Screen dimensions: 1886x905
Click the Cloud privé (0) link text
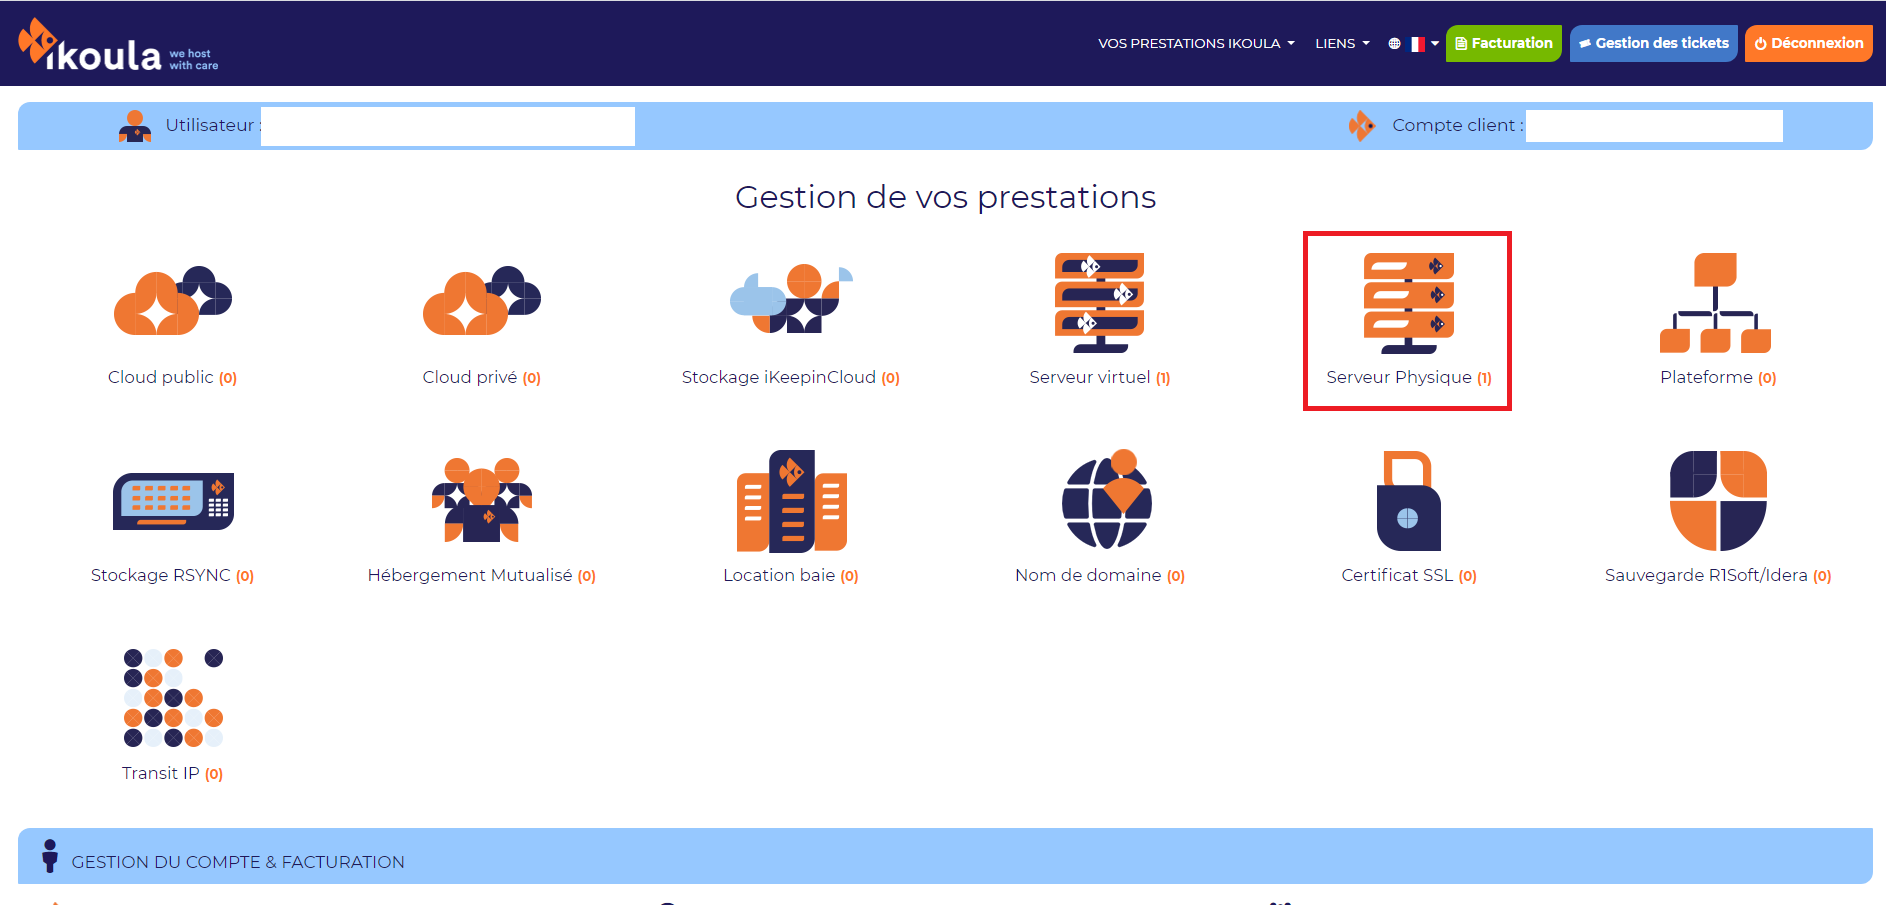[x=482, y=377]
